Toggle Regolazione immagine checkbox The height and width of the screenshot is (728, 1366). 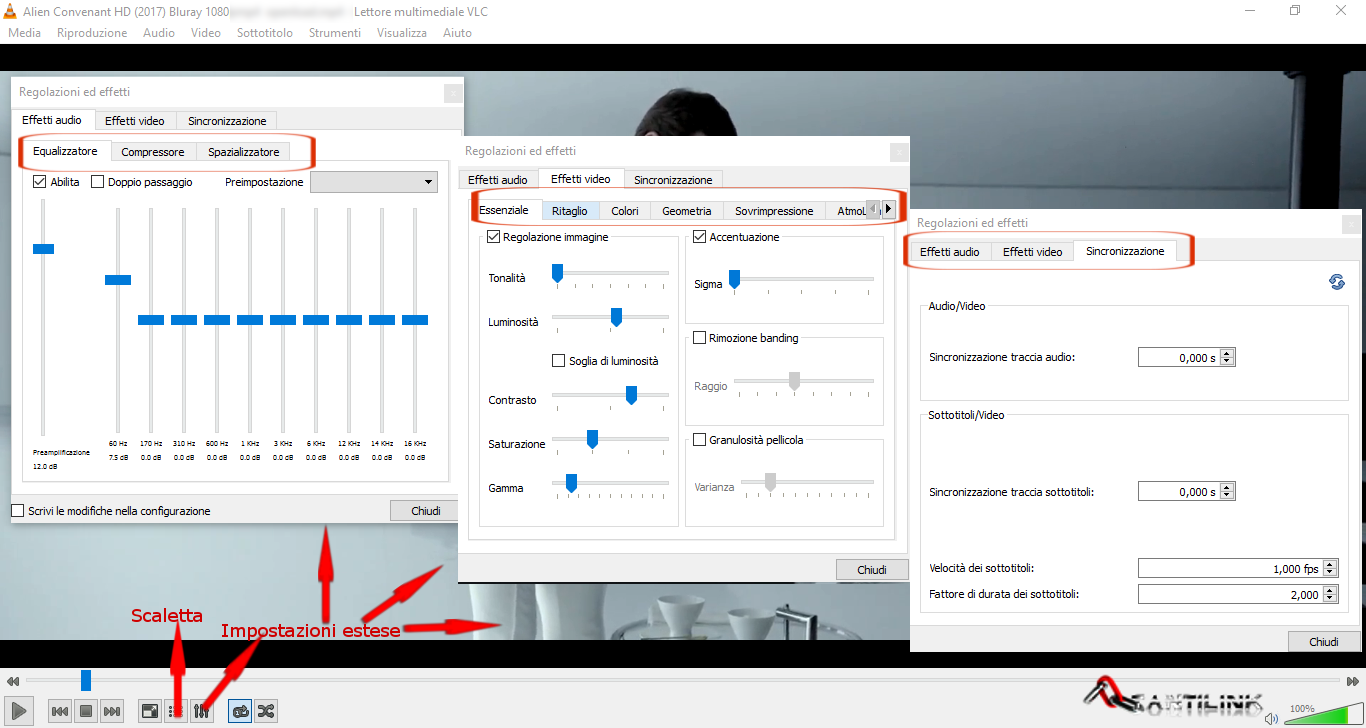[494, 237]
